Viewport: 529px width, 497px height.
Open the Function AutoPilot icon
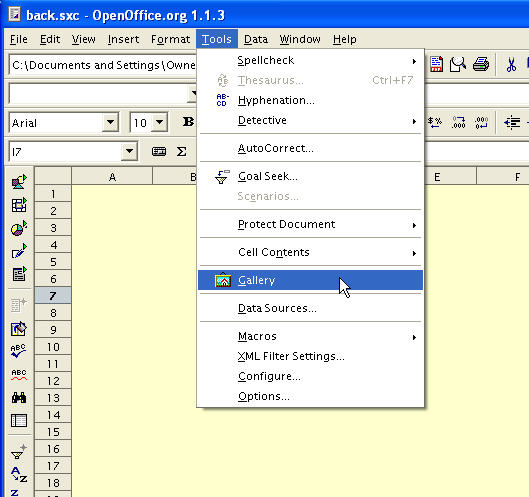point(159,151)
